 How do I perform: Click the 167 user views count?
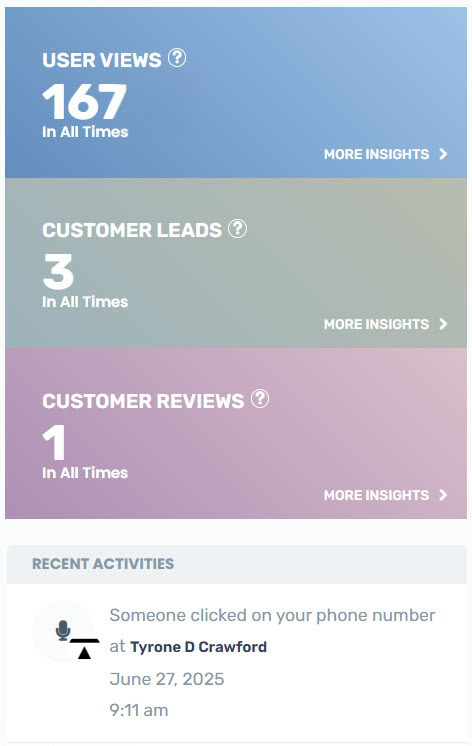[x=85, y=101]
